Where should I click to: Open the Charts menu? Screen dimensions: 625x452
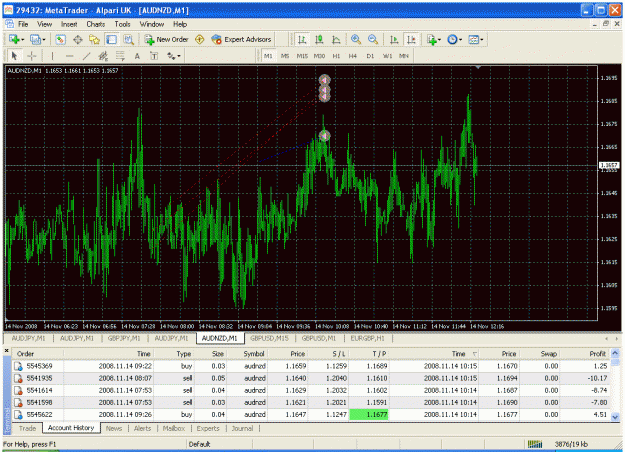tap(96, 24)
